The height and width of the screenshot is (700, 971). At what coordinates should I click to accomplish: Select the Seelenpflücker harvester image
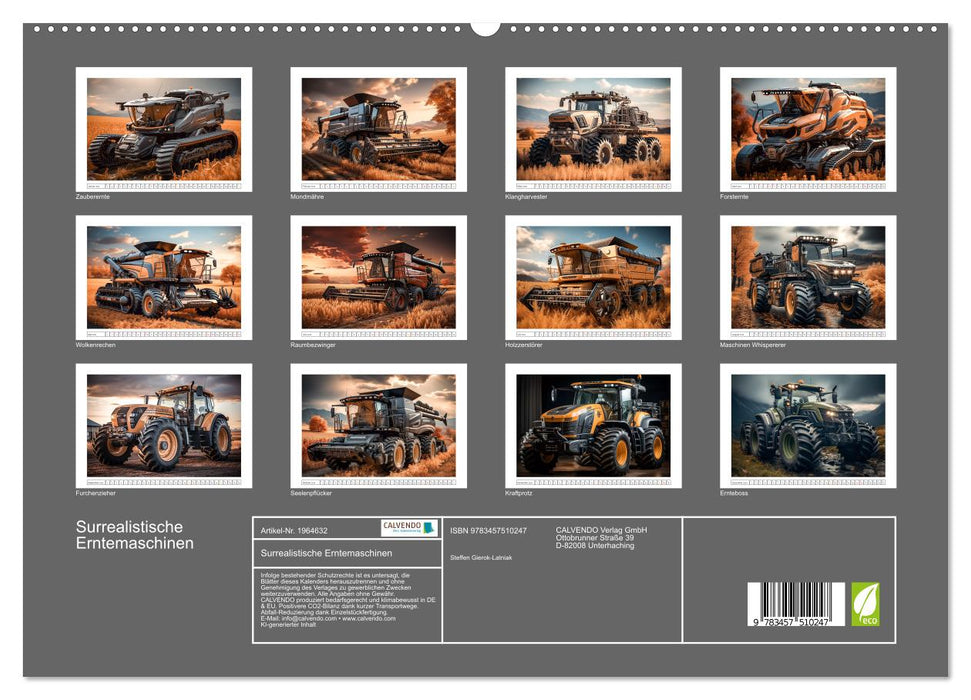click(x=378, y=425)
